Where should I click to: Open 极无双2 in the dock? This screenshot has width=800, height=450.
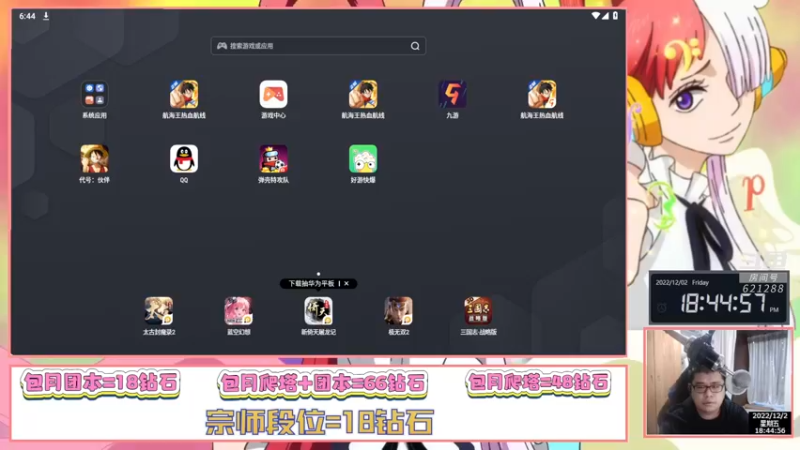click(x=398, y=311)
